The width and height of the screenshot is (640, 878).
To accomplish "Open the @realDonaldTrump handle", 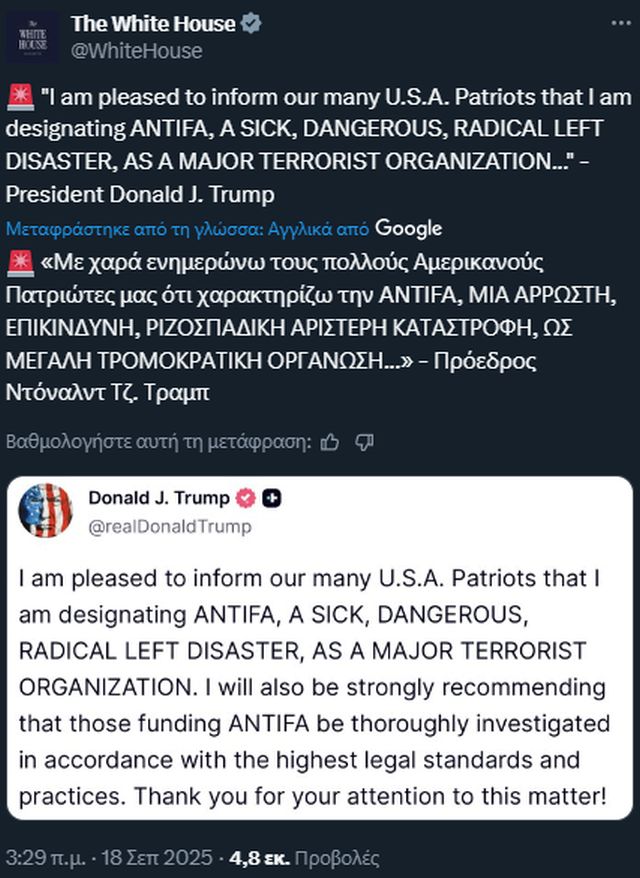I will [x=170, y=526].
